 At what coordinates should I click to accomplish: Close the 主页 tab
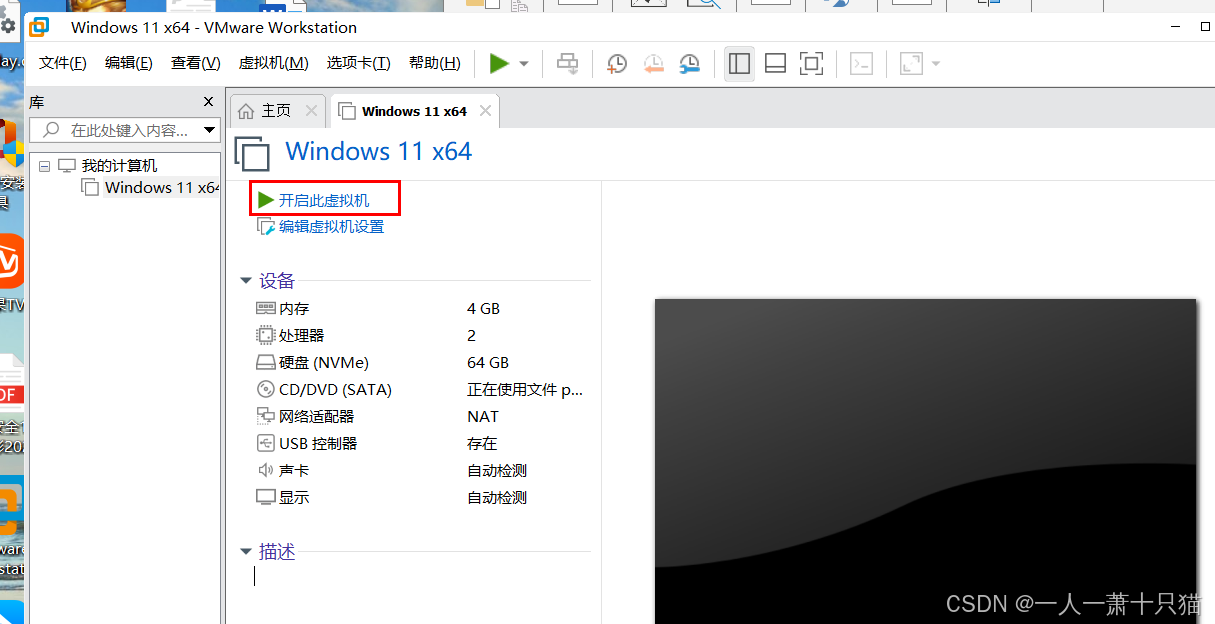(311, 111)
